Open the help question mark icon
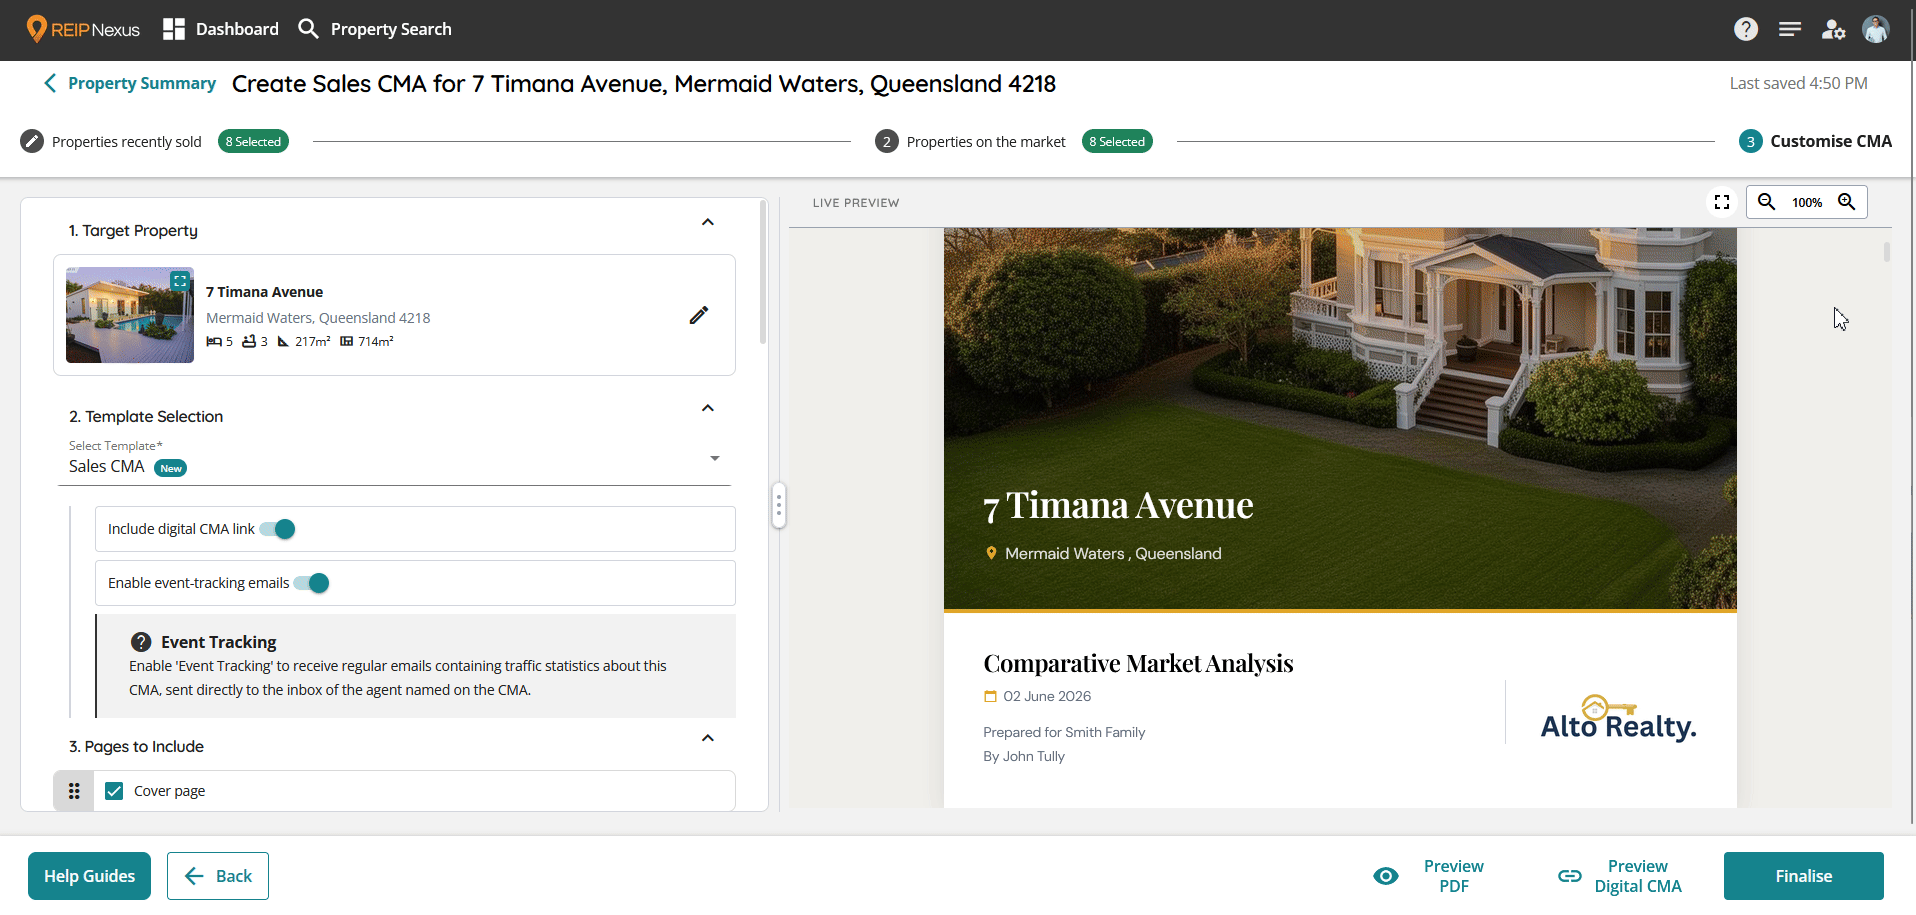 (1746, 29)
